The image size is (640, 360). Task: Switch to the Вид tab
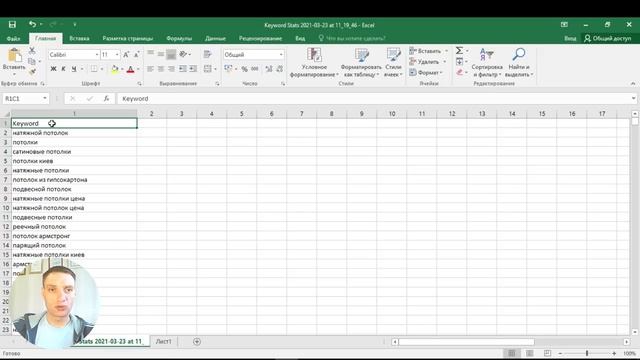[300, 38]
